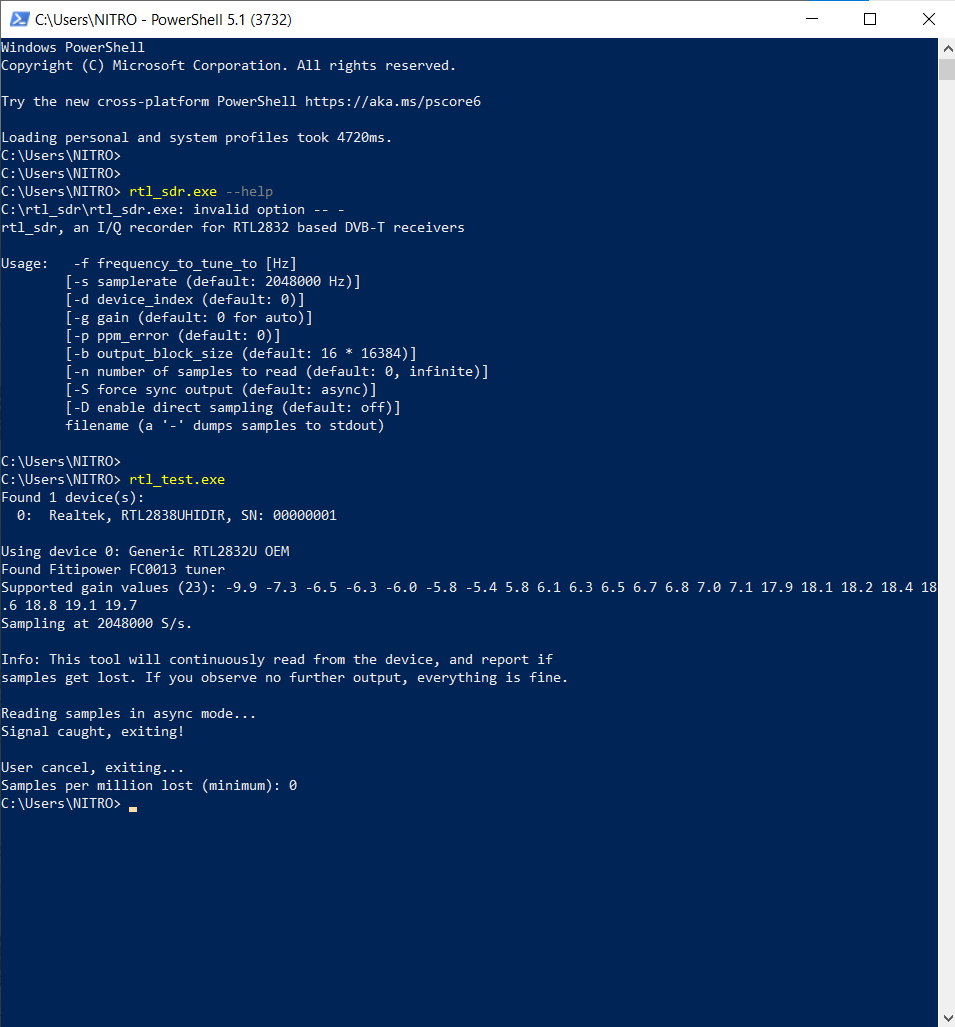Image resolution: width=955 pixels, height=1027 pixels.
Task: Click the scrollbar up arrow
Action: [x=947, y=48]
